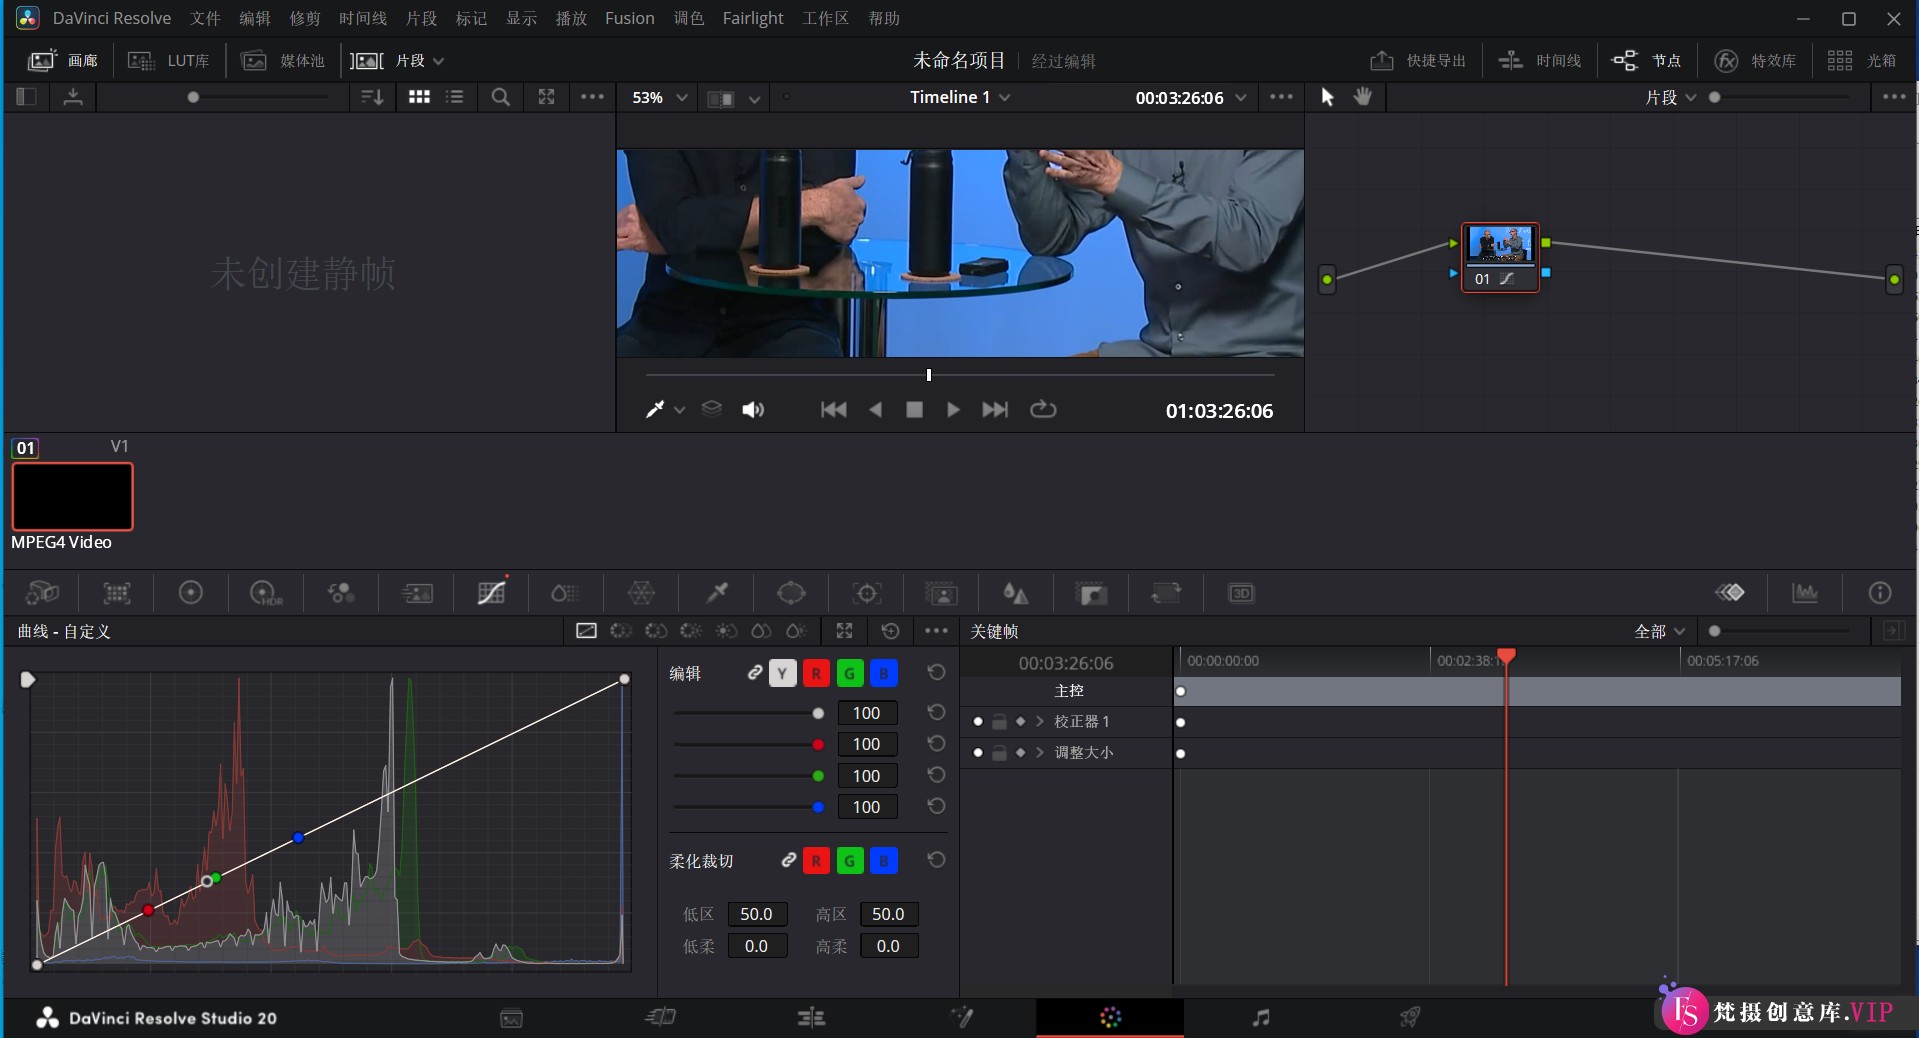Screen dimensions: 1919x1038
Task: Open the 片段 dropdown in node editor
Action: tap(1671, 97)
